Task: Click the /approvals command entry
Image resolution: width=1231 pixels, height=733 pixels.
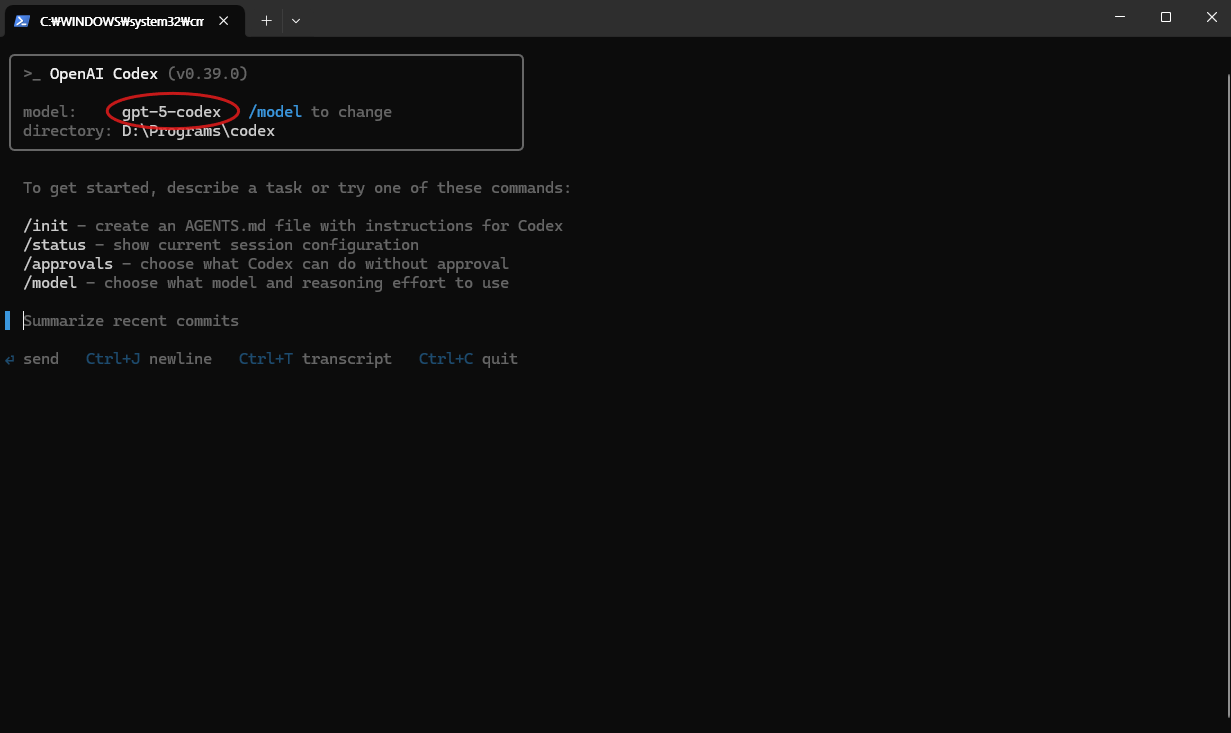Action: (x=67, y=264)
